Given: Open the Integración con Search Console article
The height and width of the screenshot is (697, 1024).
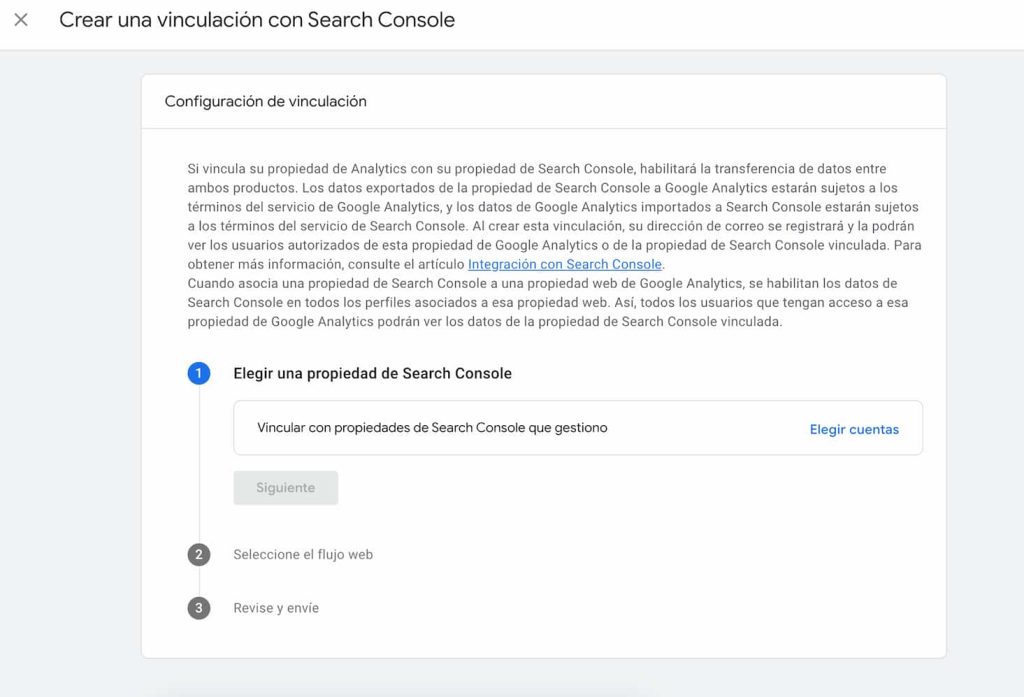Looking at the screenshot, I should 564,264.
